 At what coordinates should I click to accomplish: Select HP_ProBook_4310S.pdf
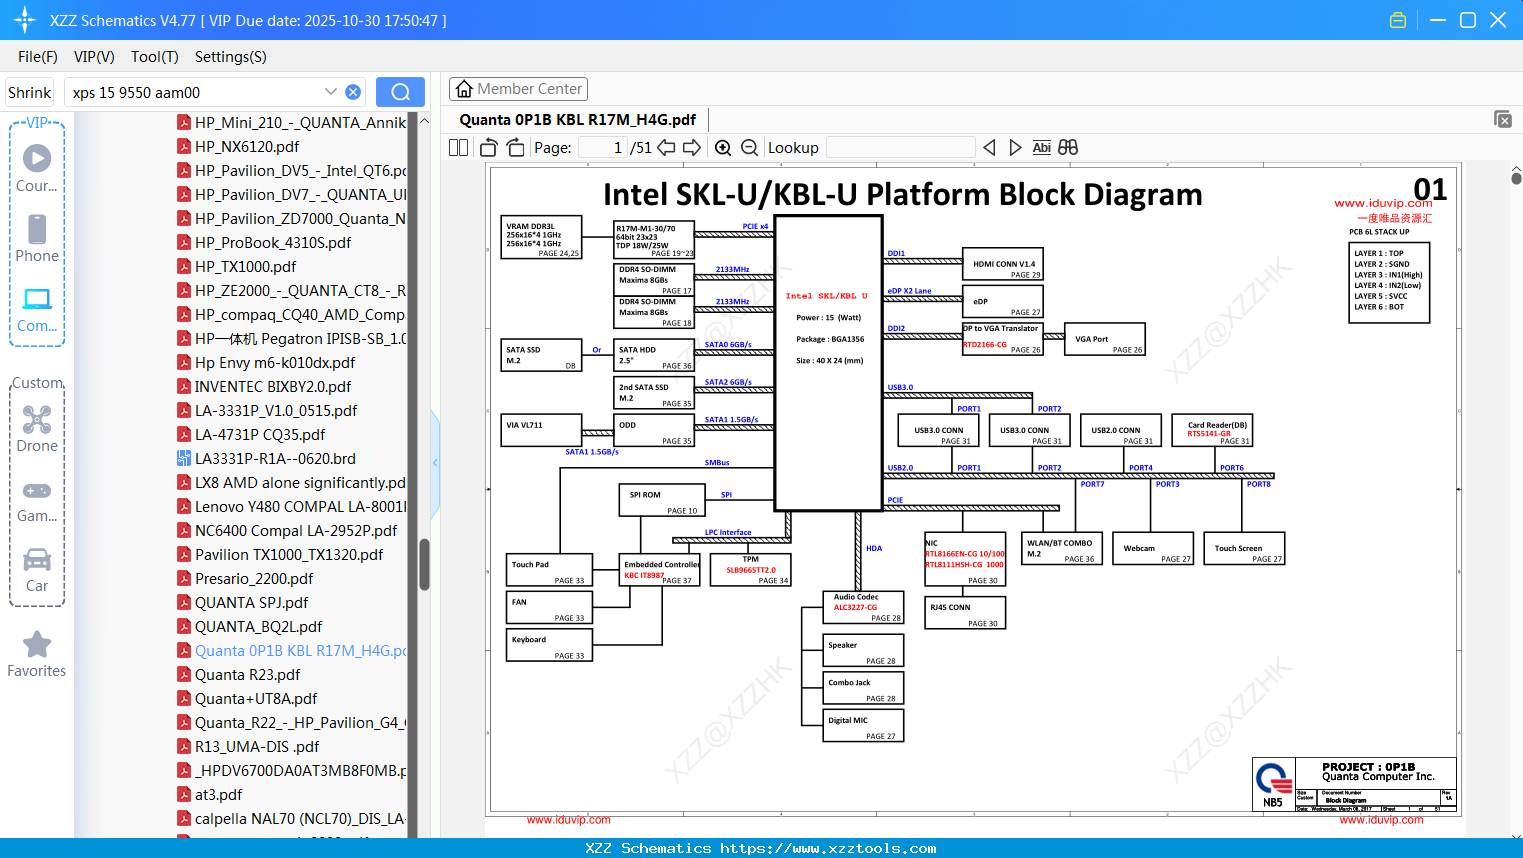pos(273,242)
